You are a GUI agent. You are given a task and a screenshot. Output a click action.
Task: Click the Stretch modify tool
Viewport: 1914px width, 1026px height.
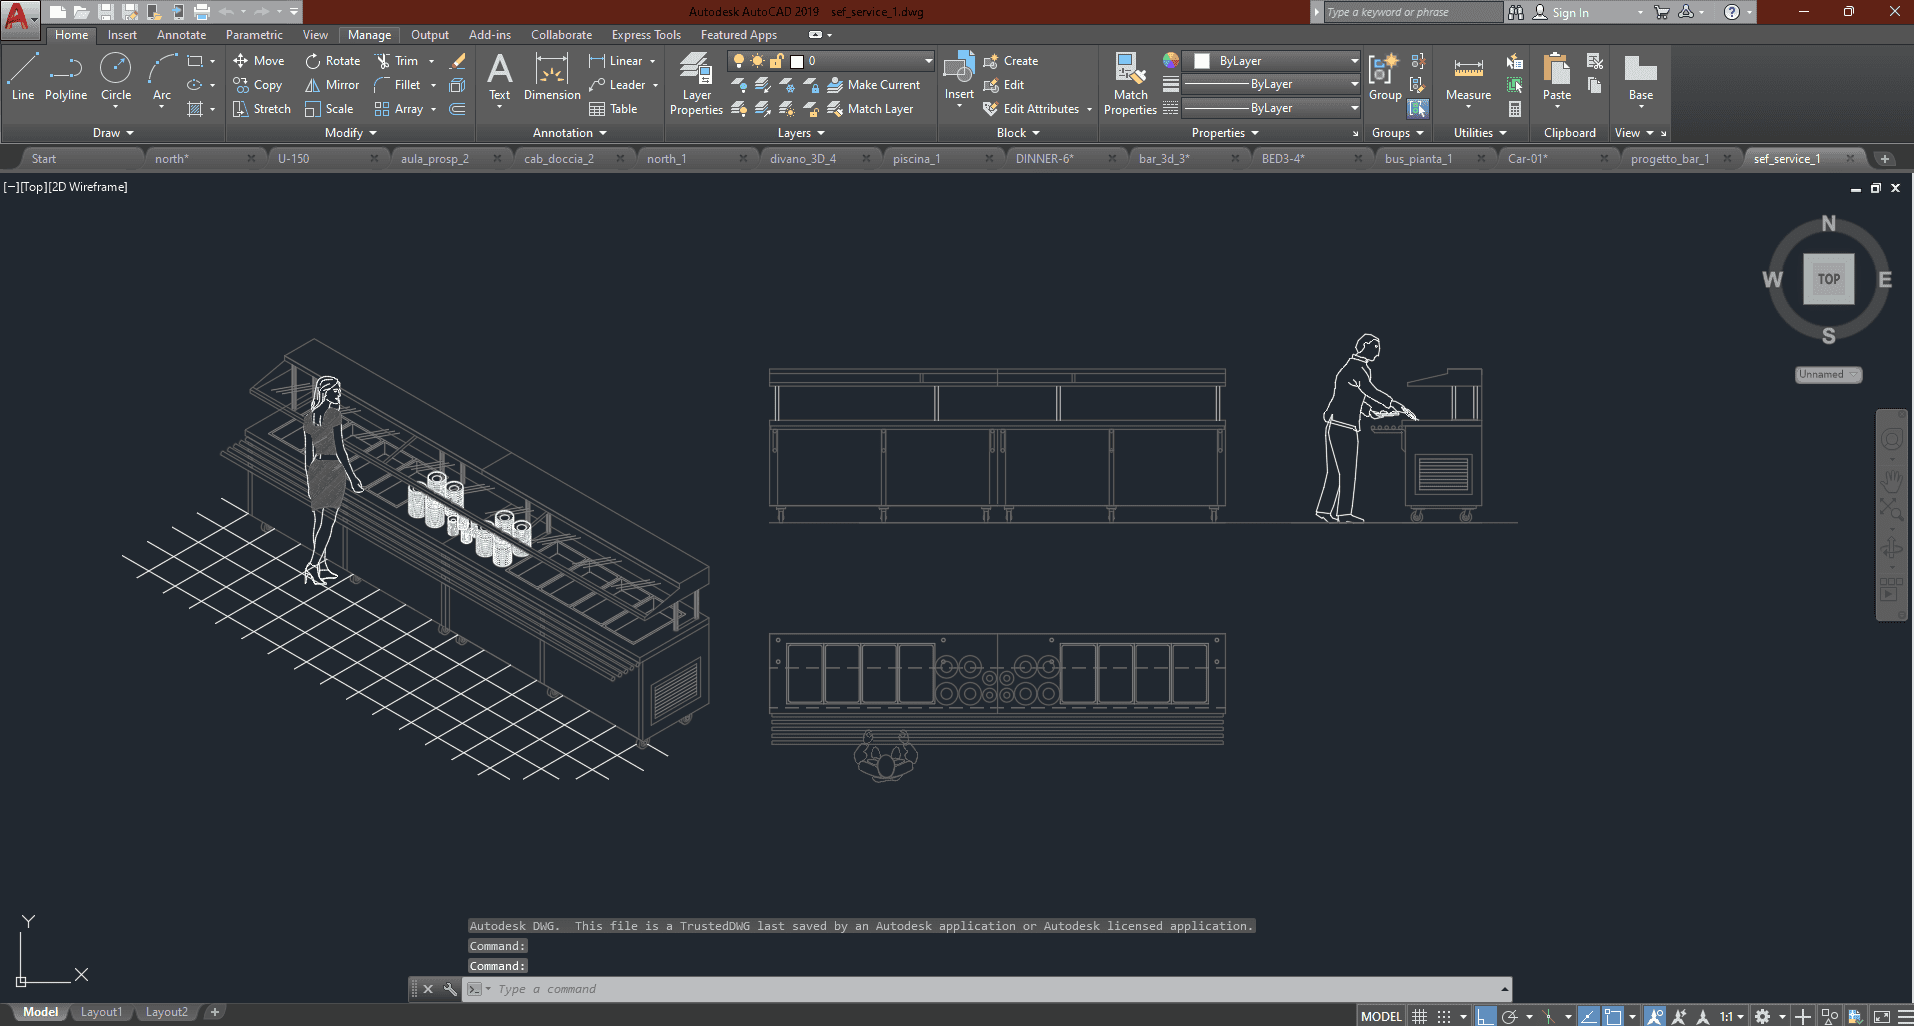(261, 109)
